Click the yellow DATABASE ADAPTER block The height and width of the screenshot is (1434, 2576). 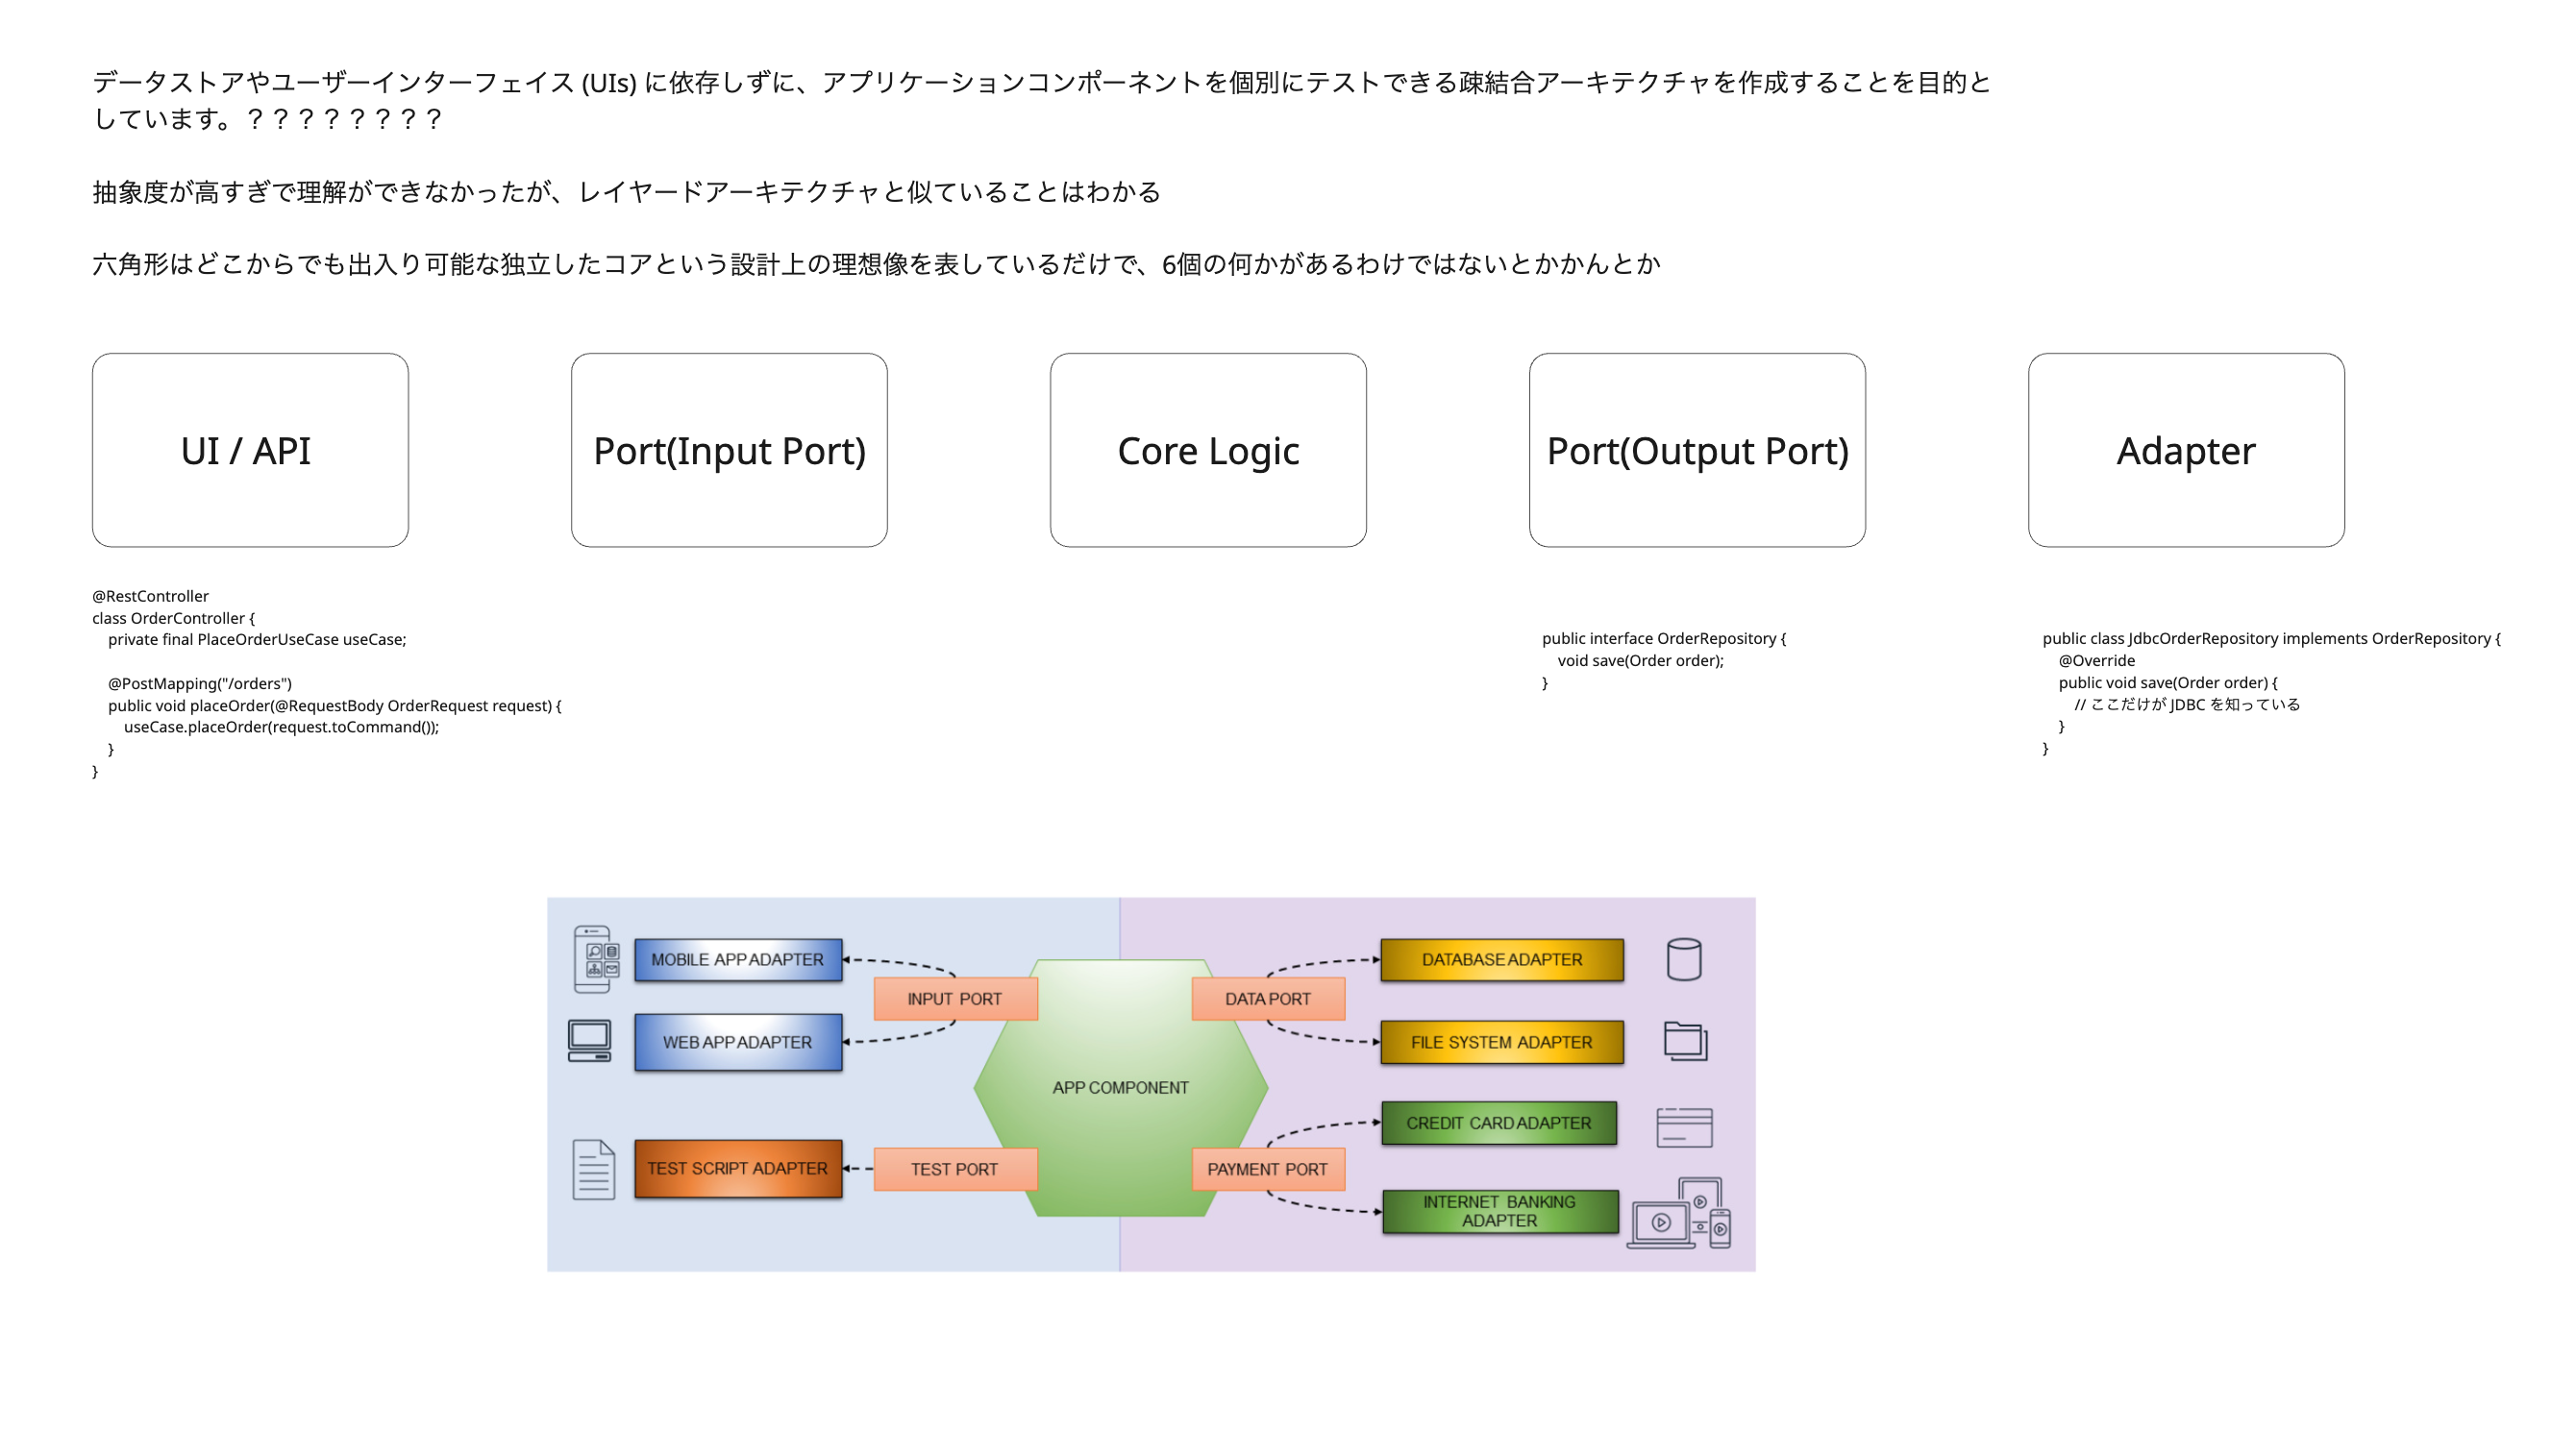point(1502,959)
